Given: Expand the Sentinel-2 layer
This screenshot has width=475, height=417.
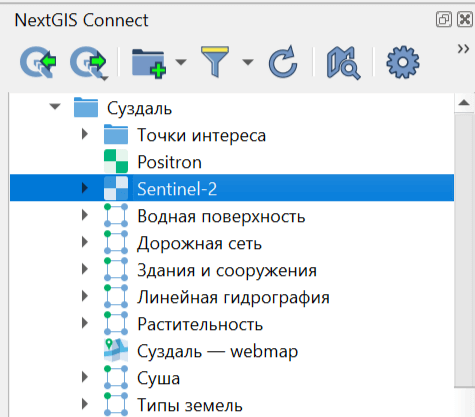Looking at the screenshot, I should click(85, 188).
